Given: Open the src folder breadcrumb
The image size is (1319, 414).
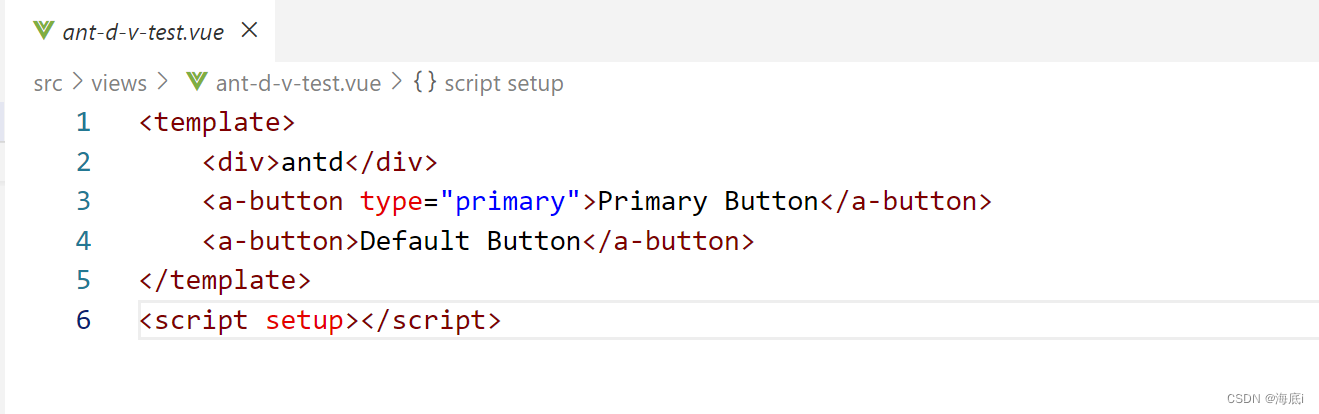Looking at the screenshot, I should point(48,84).
